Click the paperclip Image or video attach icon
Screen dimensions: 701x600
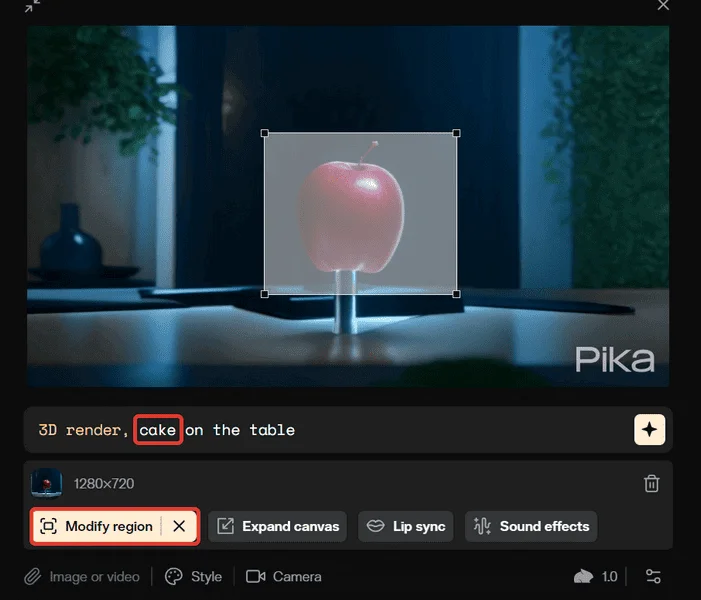tap(33, 576)
